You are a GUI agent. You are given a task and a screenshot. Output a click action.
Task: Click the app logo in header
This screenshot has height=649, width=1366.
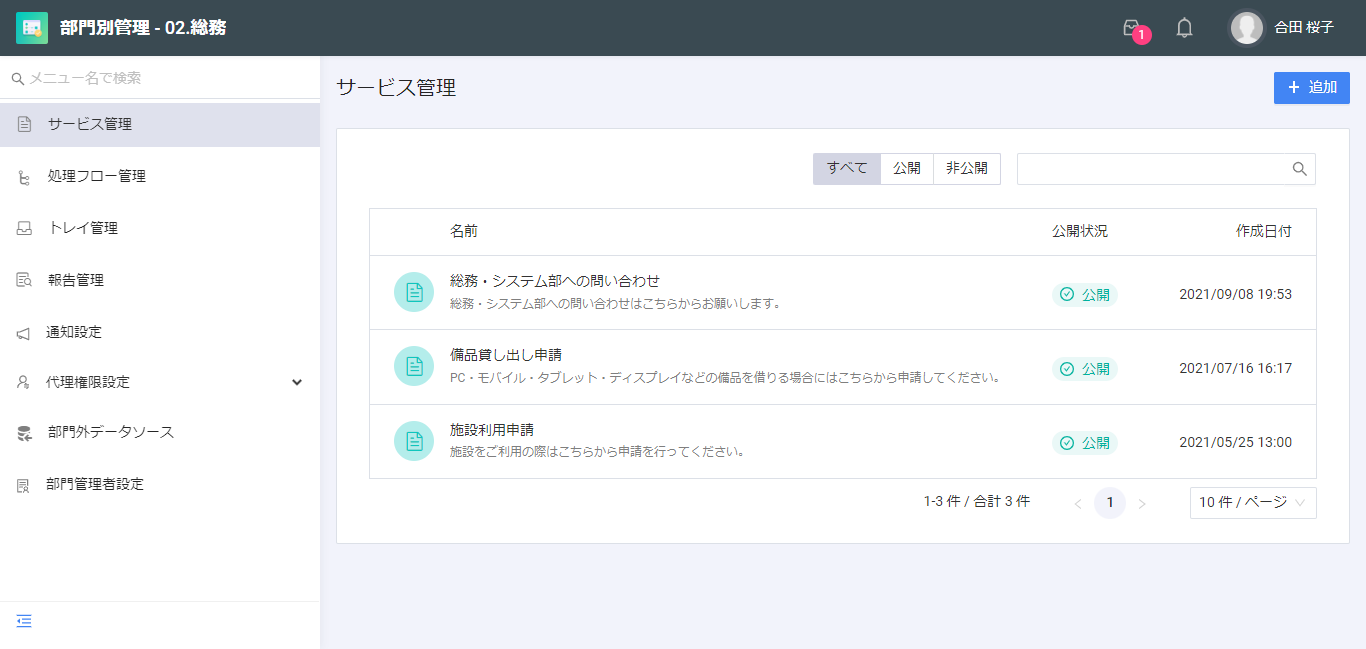click(x=32, y=28)
